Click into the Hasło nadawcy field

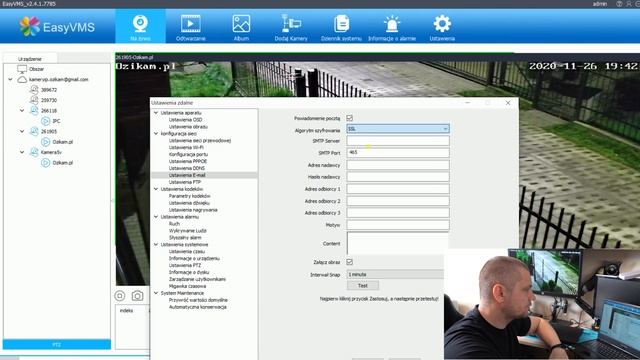[398, 177]
